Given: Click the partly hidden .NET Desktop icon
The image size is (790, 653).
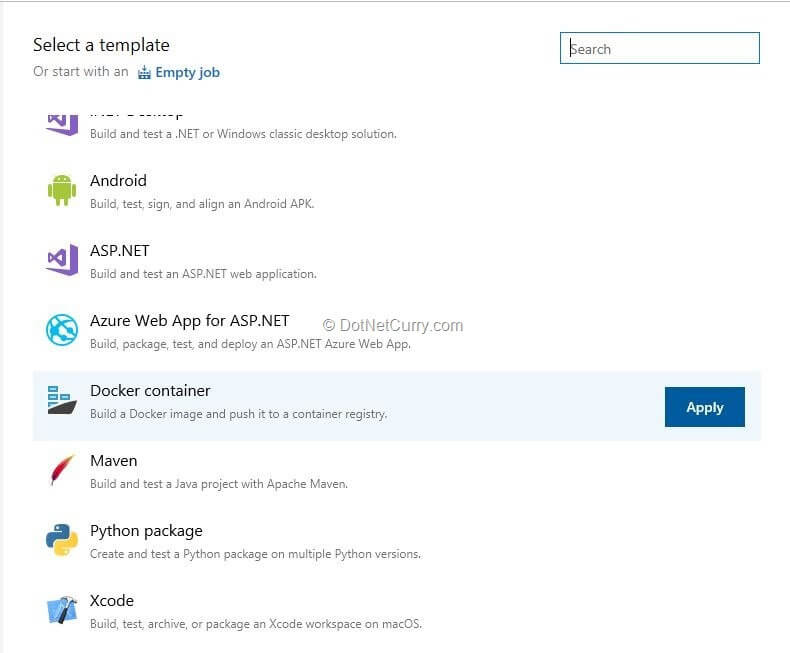Looking at the screenshot, I should tap(62, 125).
